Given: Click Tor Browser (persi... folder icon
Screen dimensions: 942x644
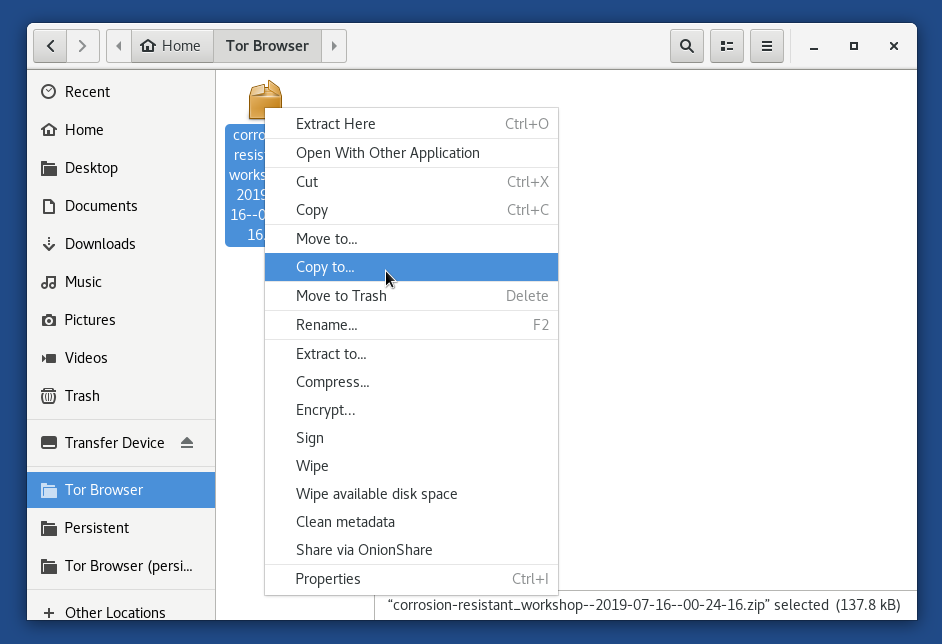Looking at the screenshot, I should (49, 566).
